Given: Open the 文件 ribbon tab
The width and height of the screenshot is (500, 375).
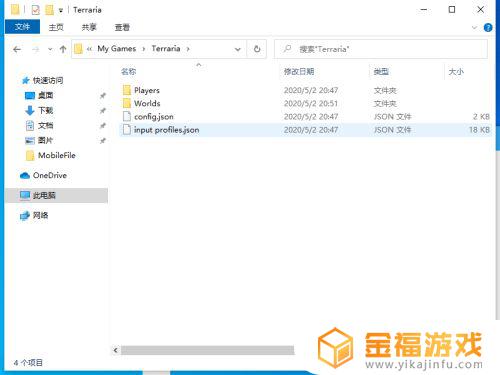Looking at the screenshot, I should [x=22, y=27].
